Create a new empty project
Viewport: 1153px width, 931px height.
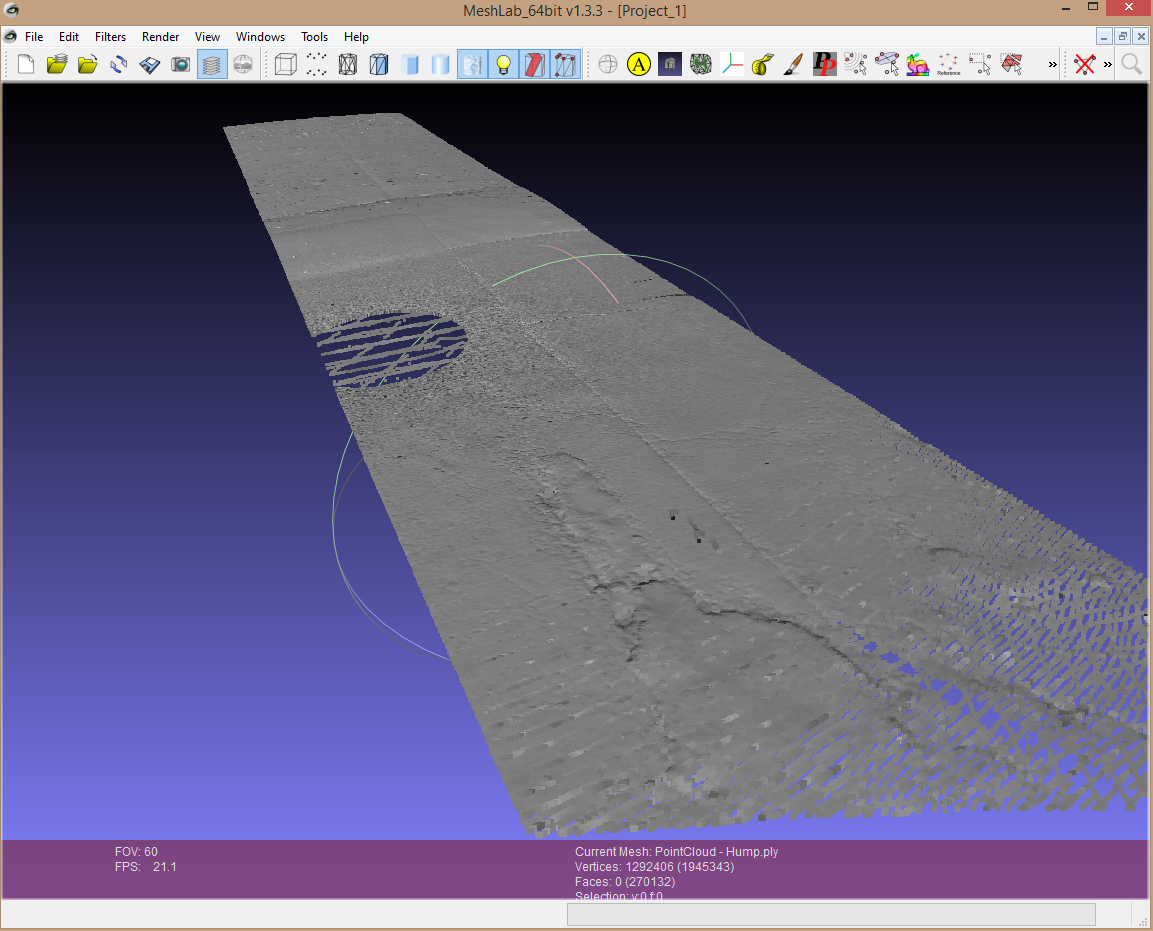tap(26, 65)
